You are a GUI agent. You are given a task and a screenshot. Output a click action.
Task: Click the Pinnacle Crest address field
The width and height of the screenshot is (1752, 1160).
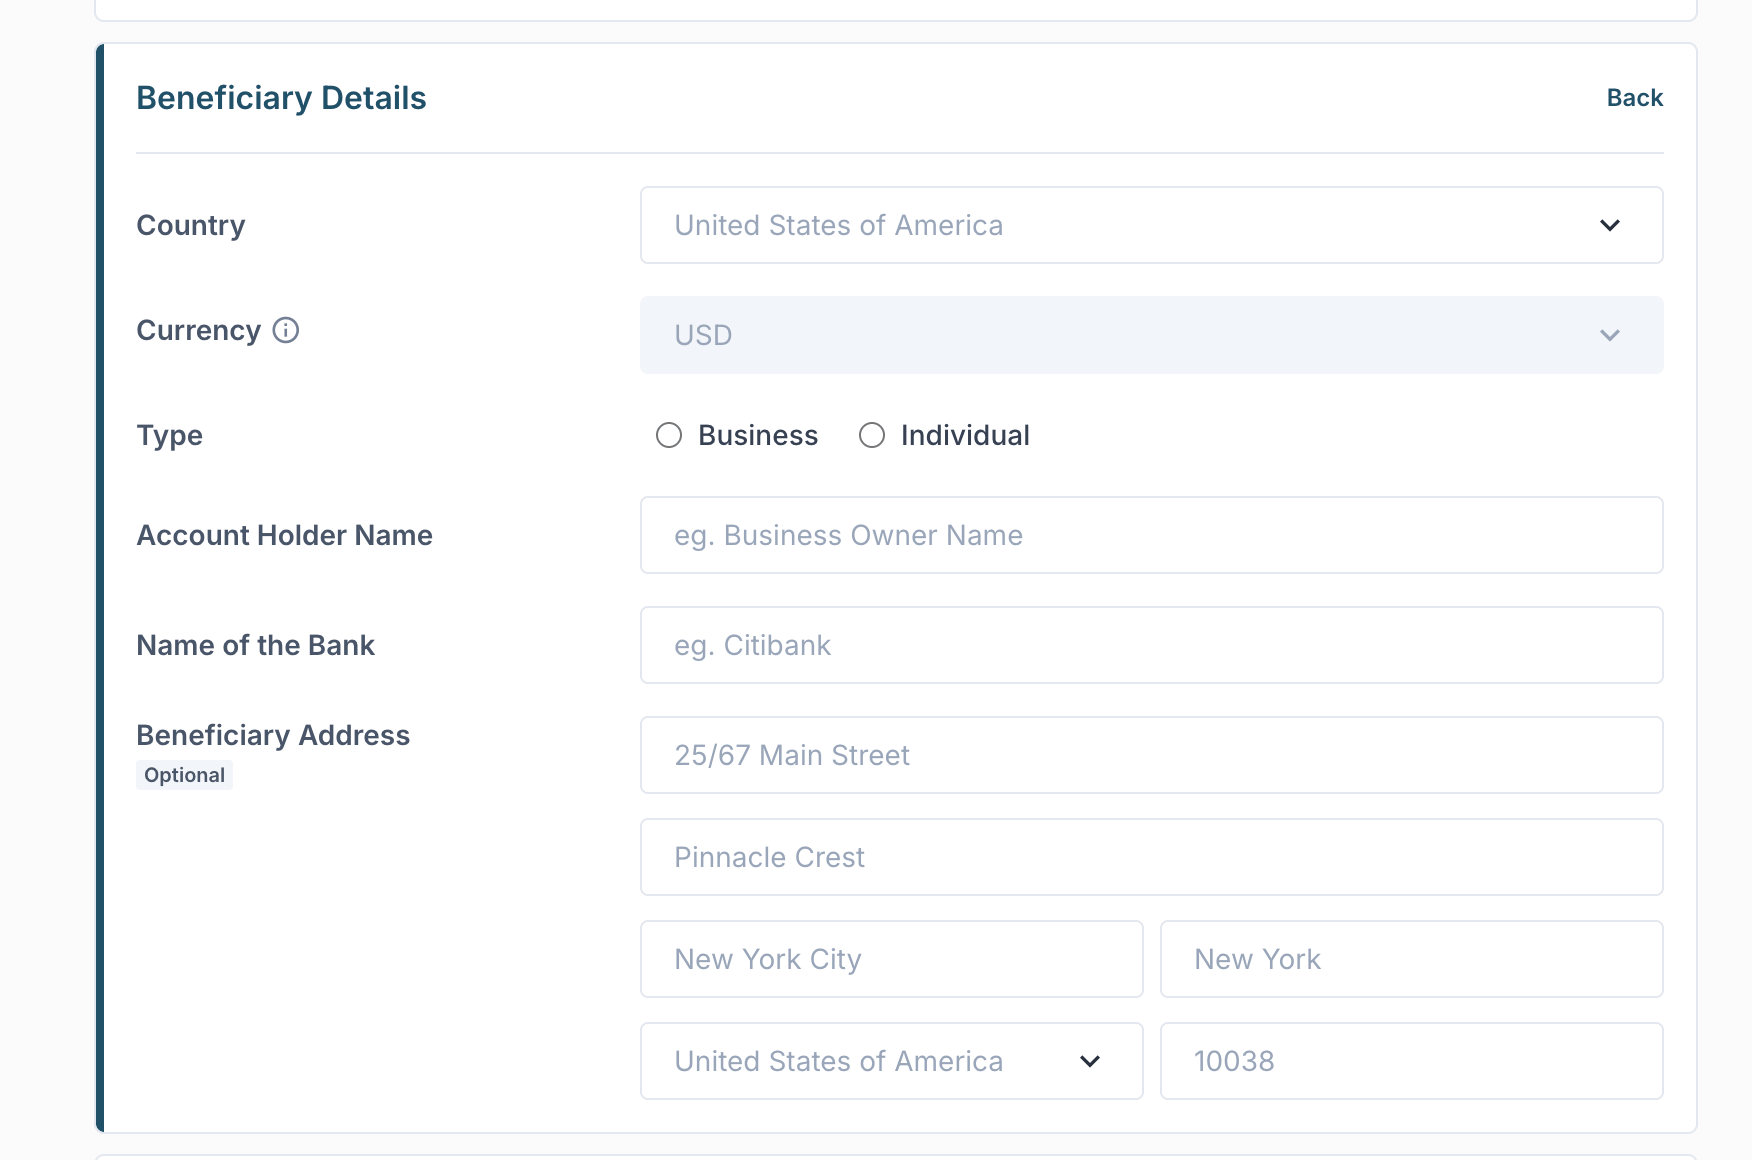1152,857
